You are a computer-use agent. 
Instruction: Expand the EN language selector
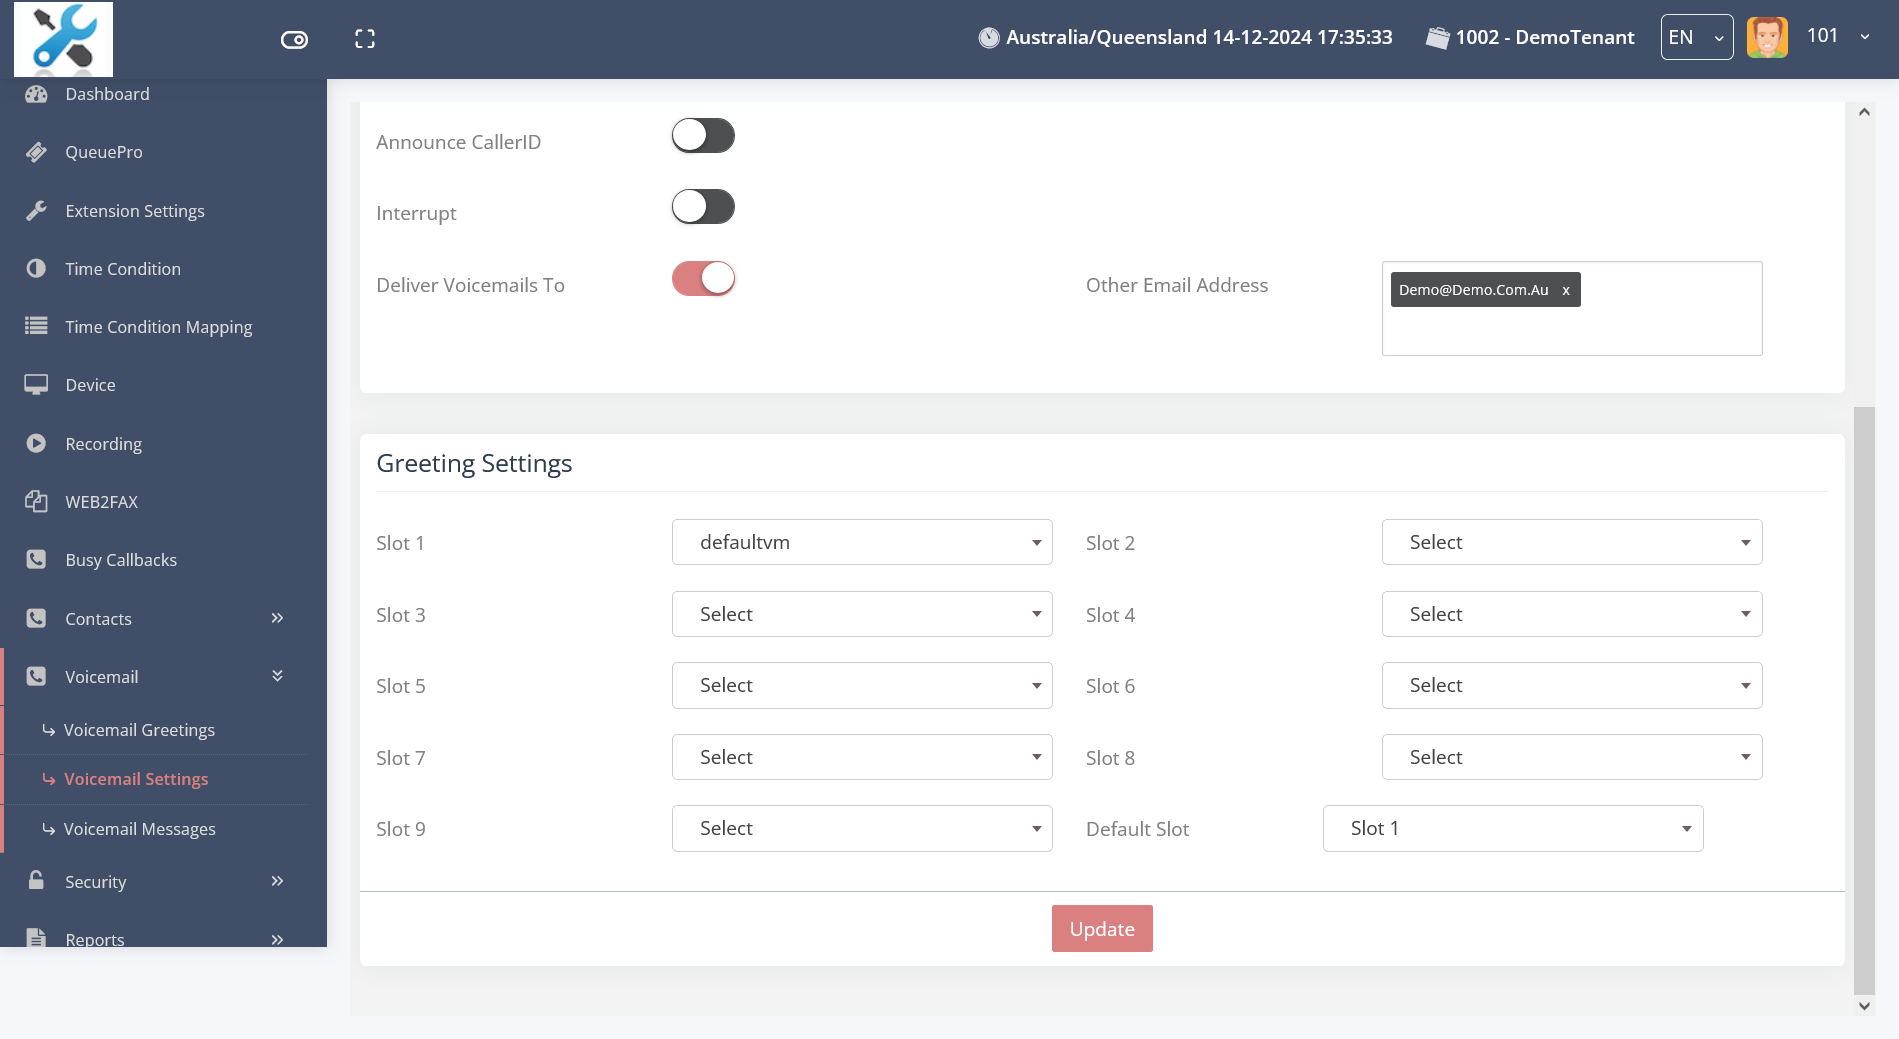[x=1696, y=36]
